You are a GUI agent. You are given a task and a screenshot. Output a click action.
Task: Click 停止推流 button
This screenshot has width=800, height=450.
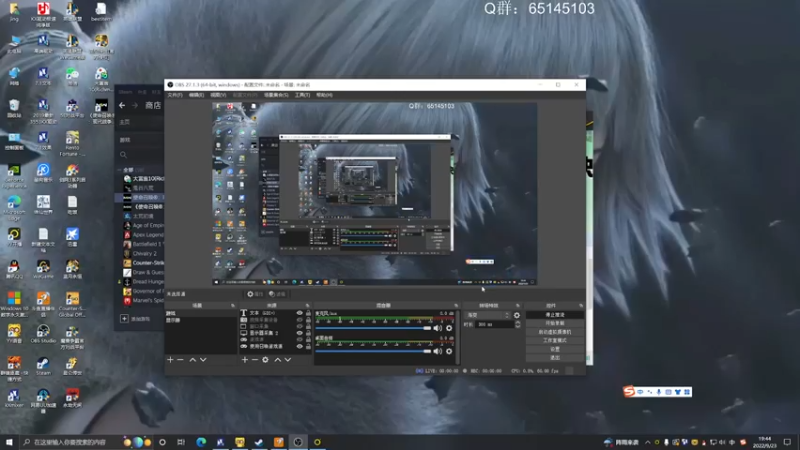[555, 315]
